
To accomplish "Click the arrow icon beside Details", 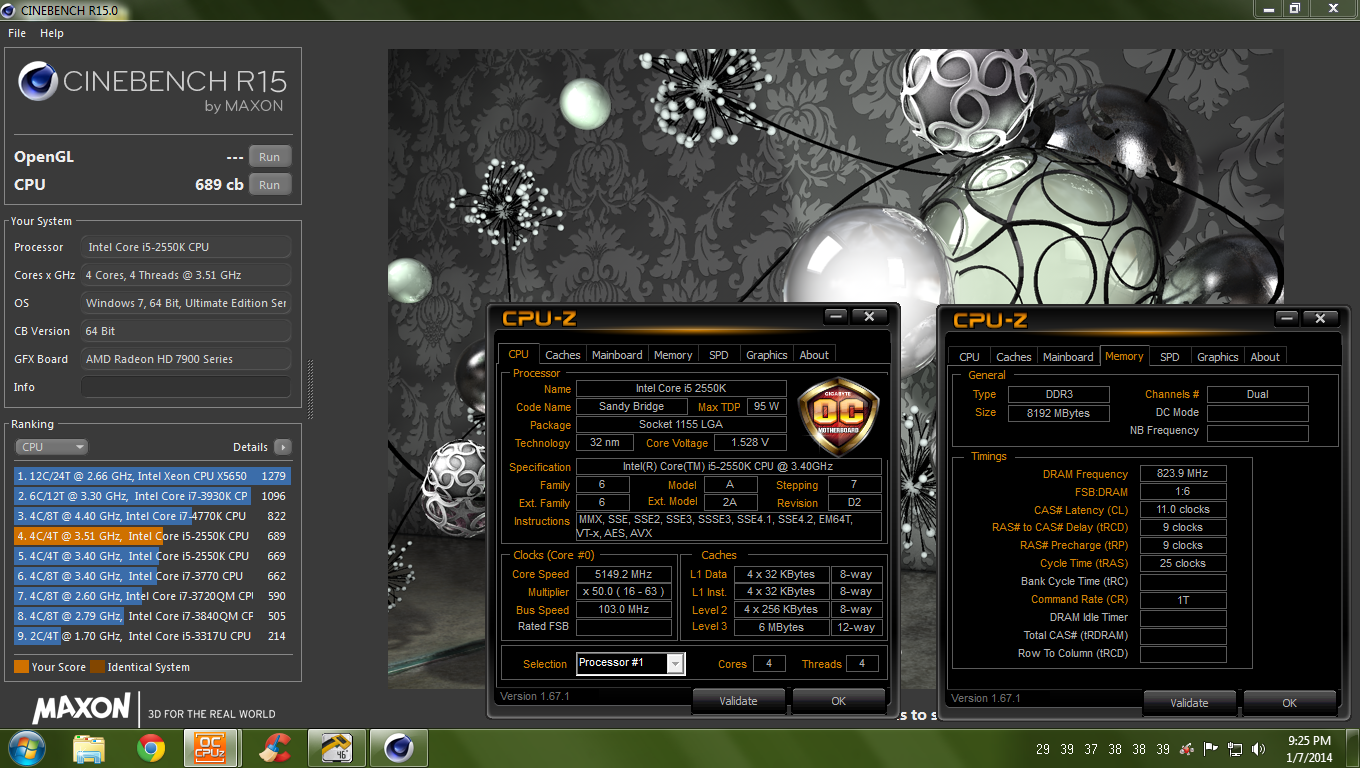I will [283, 447].
